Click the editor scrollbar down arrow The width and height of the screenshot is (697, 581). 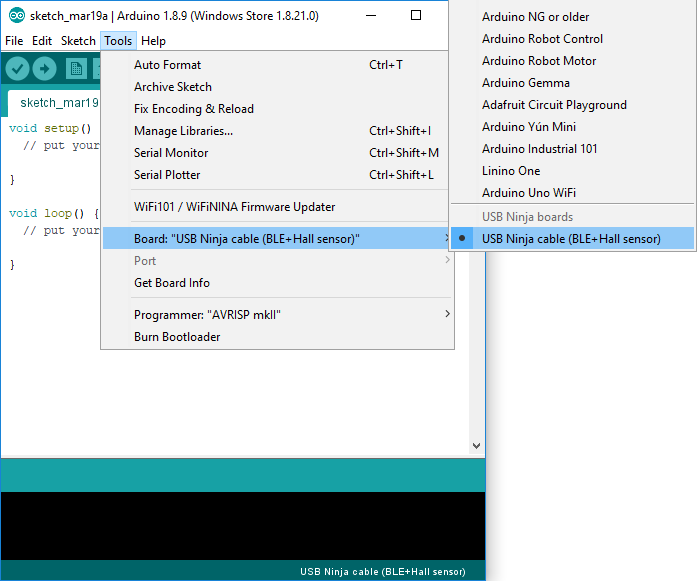[x=477, y=446]
